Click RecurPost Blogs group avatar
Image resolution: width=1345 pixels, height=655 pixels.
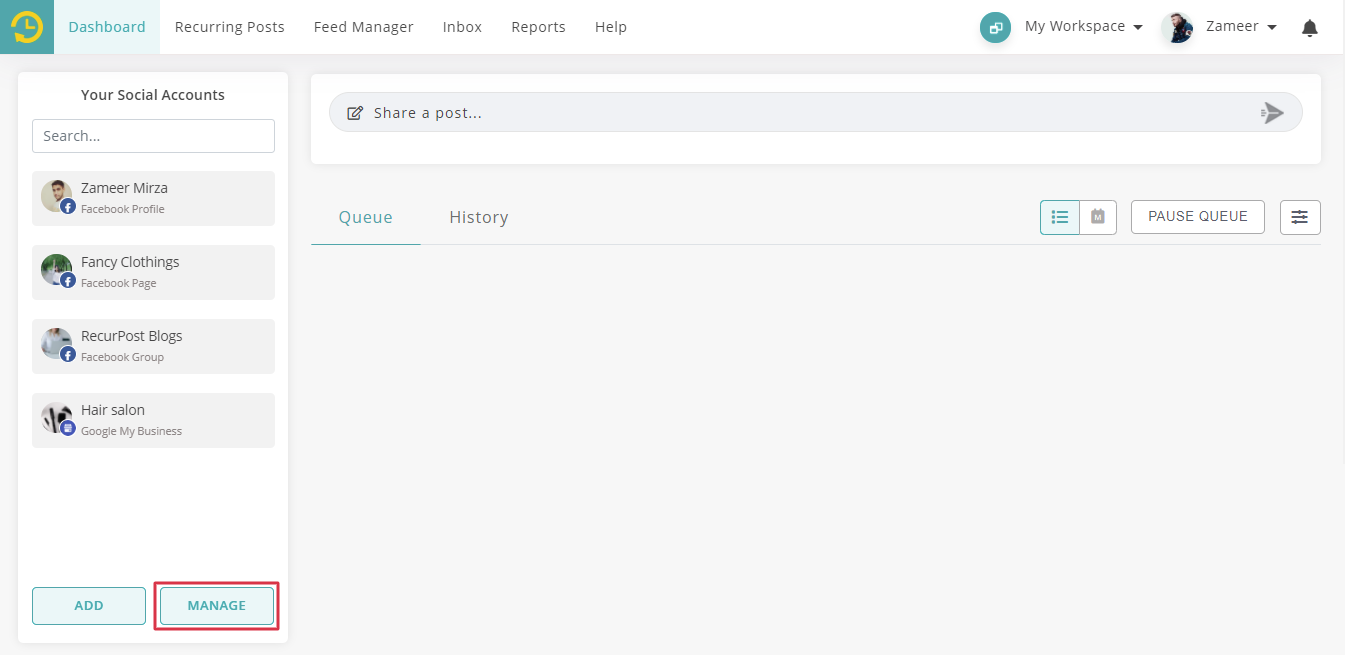click(x=57, y=344)
